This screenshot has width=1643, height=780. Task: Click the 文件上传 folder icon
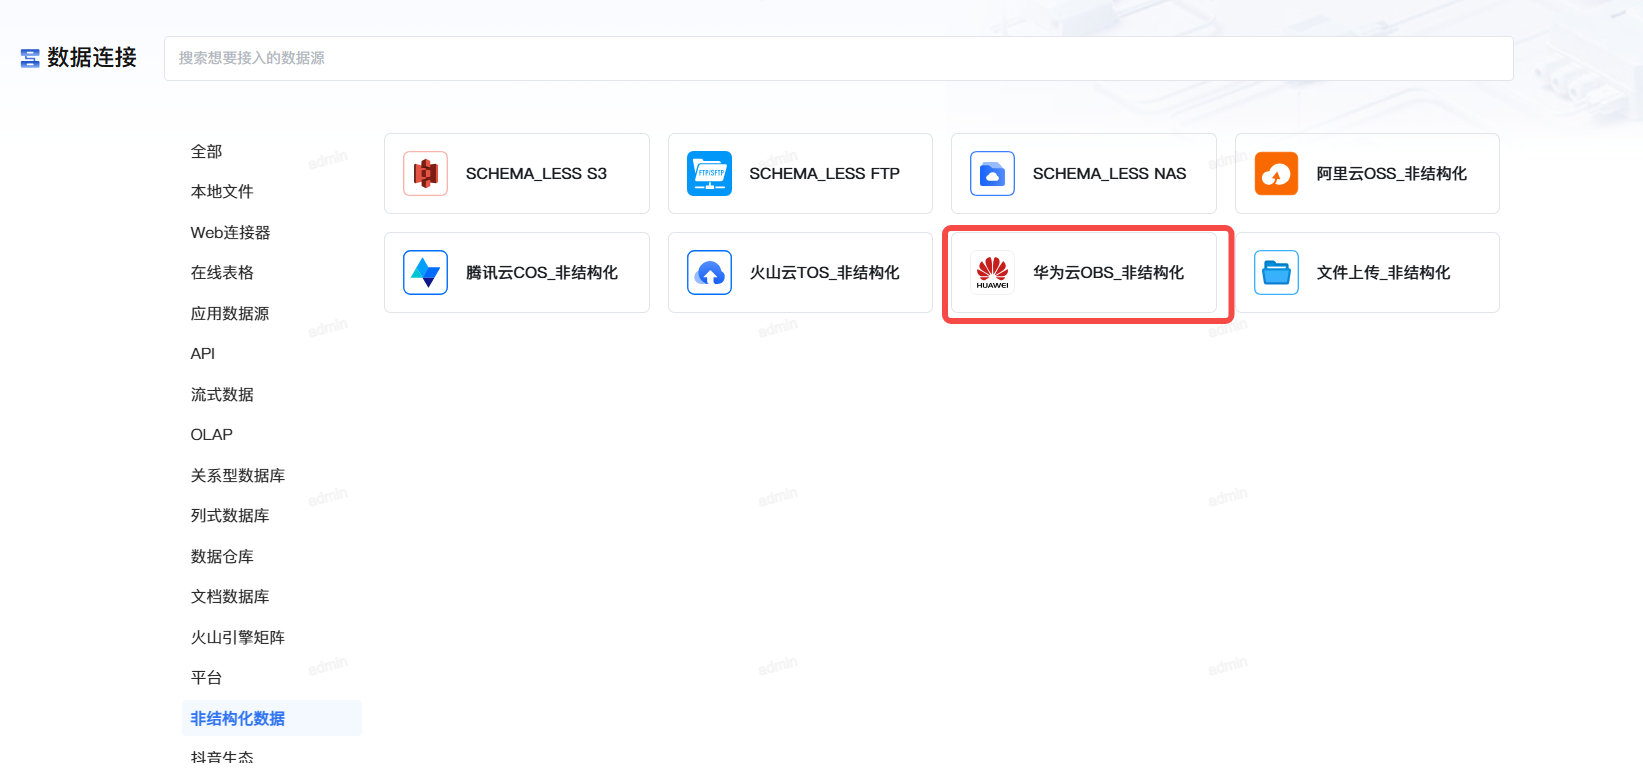[x=1276, y=272]
